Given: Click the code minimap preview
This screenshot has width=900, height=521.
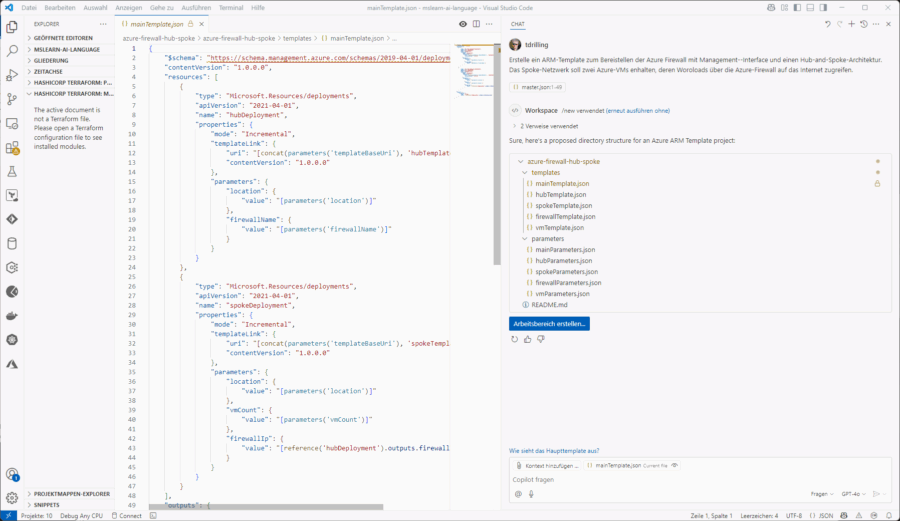Looking at the screenshot, I should [x=474, y=71].
